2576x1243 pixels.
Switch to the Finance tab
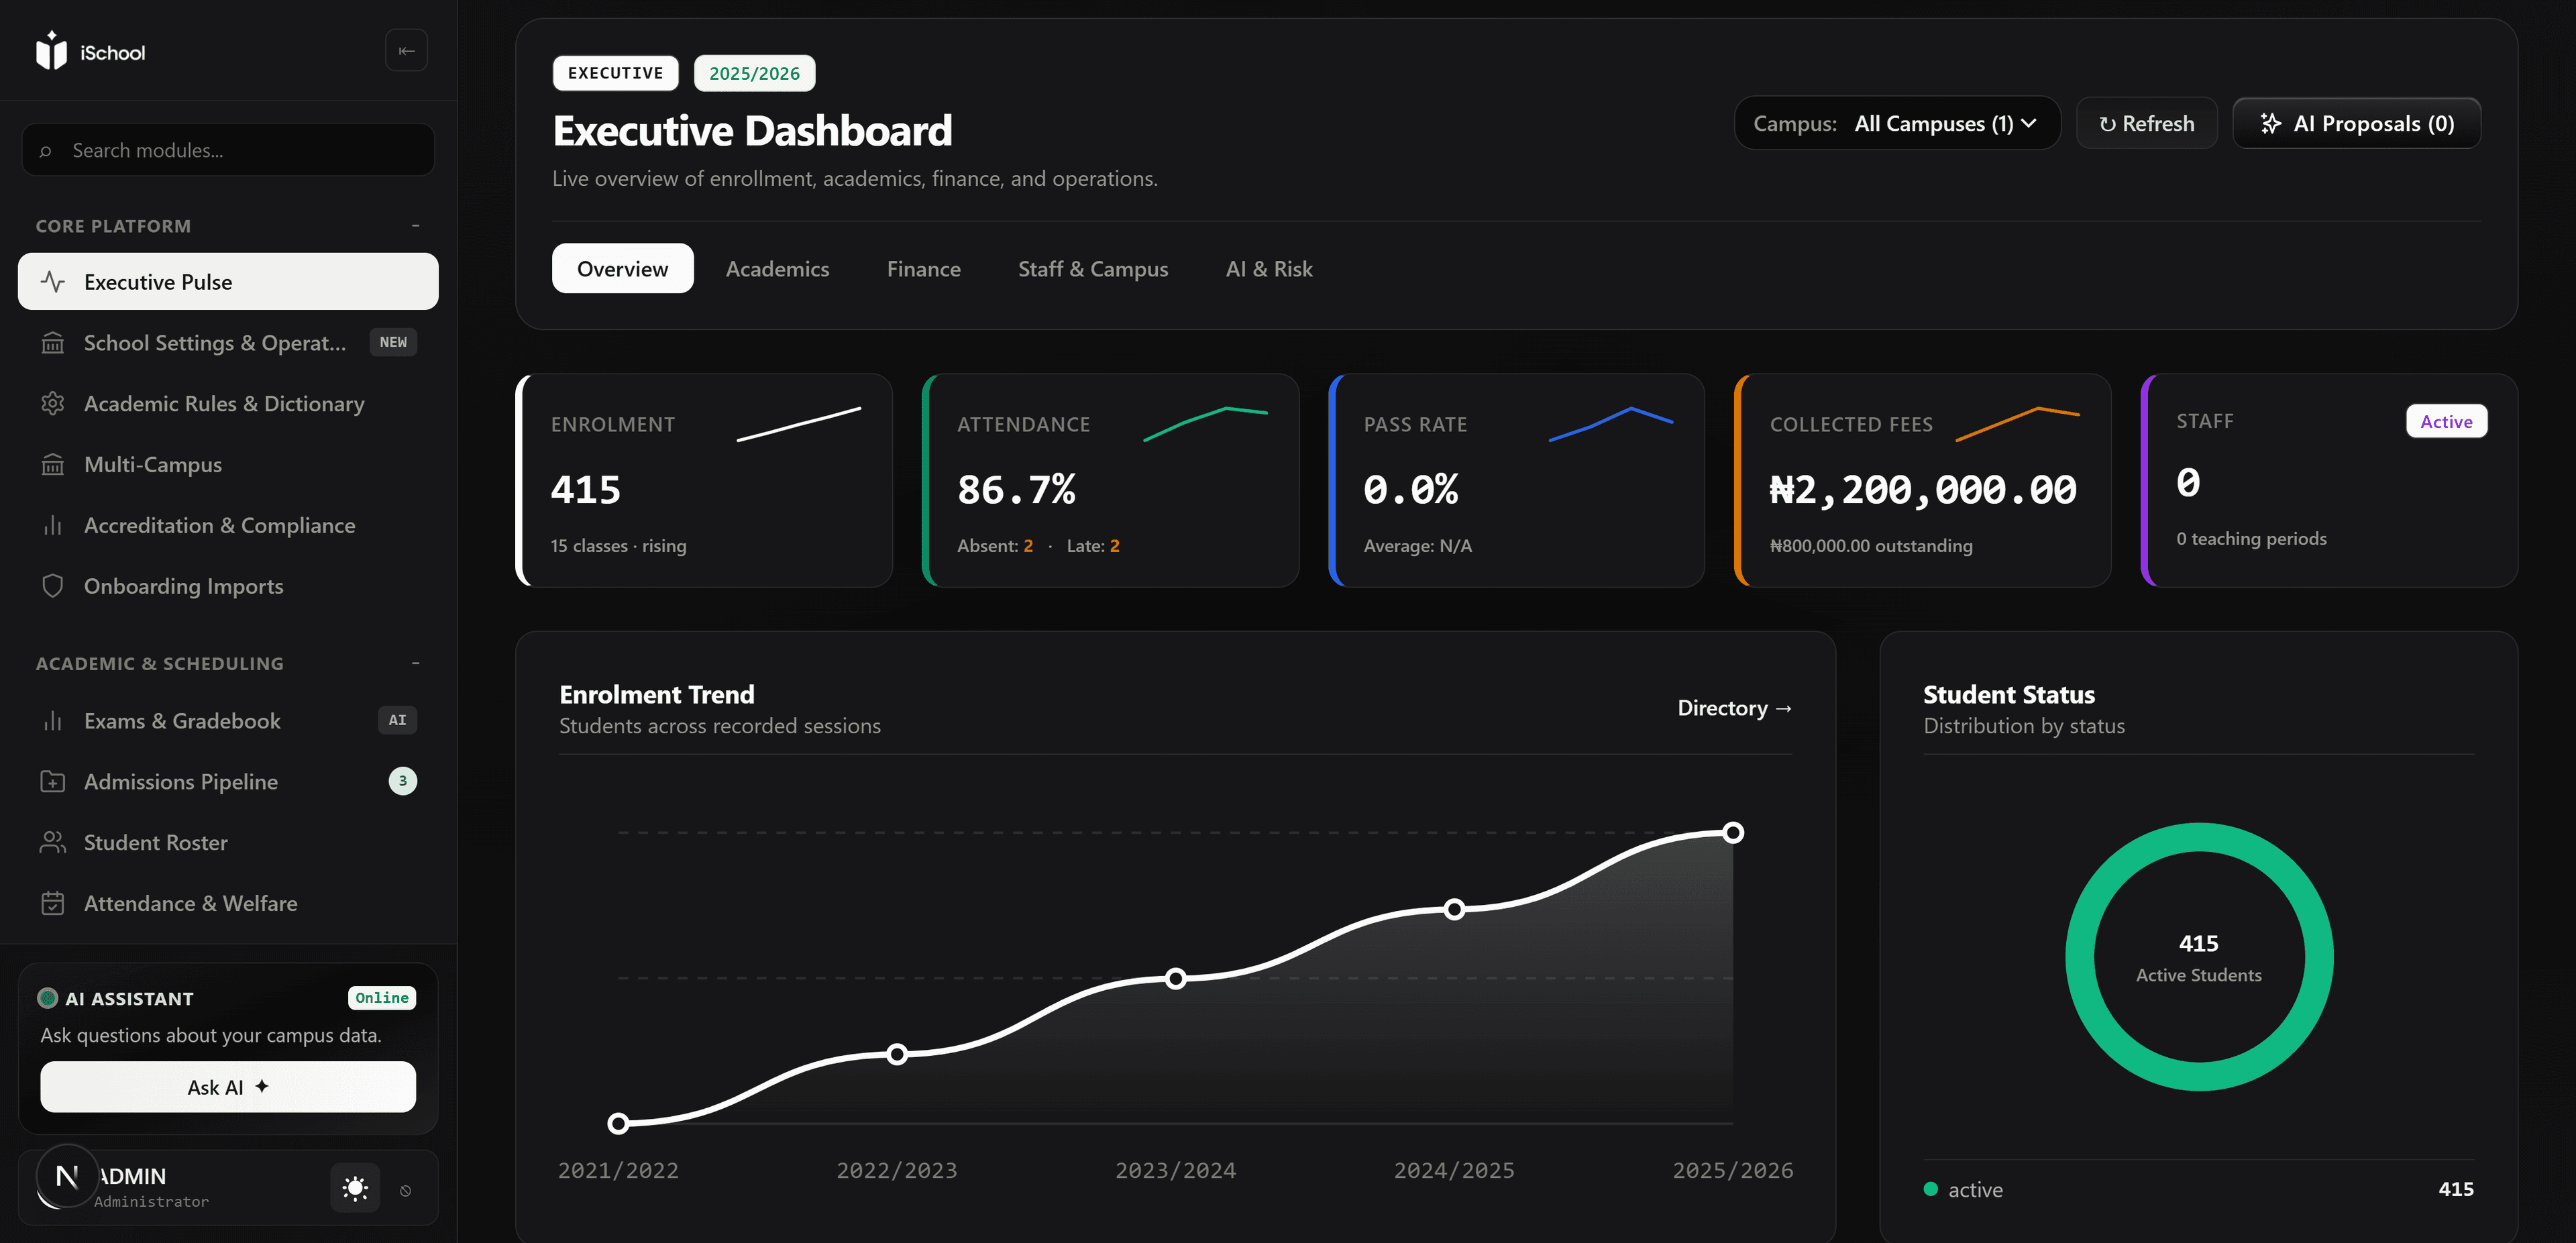point(923,268)
